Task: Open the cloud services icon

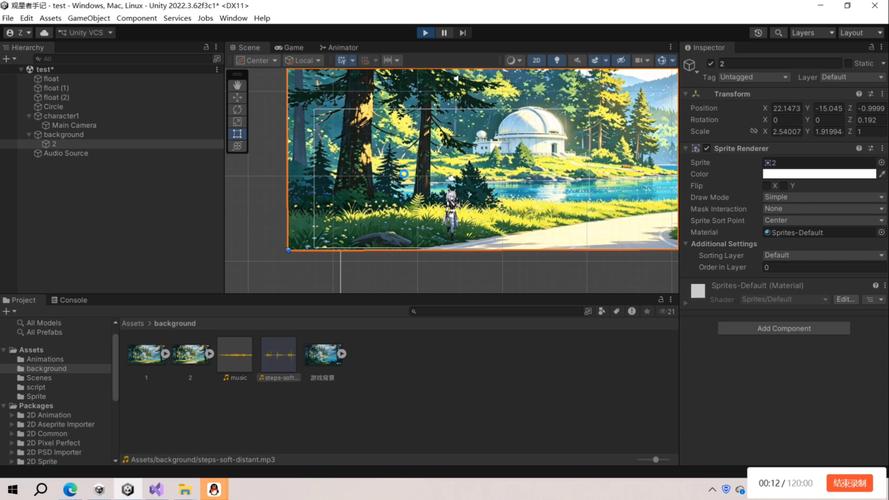Action: [x=44, y=33]
